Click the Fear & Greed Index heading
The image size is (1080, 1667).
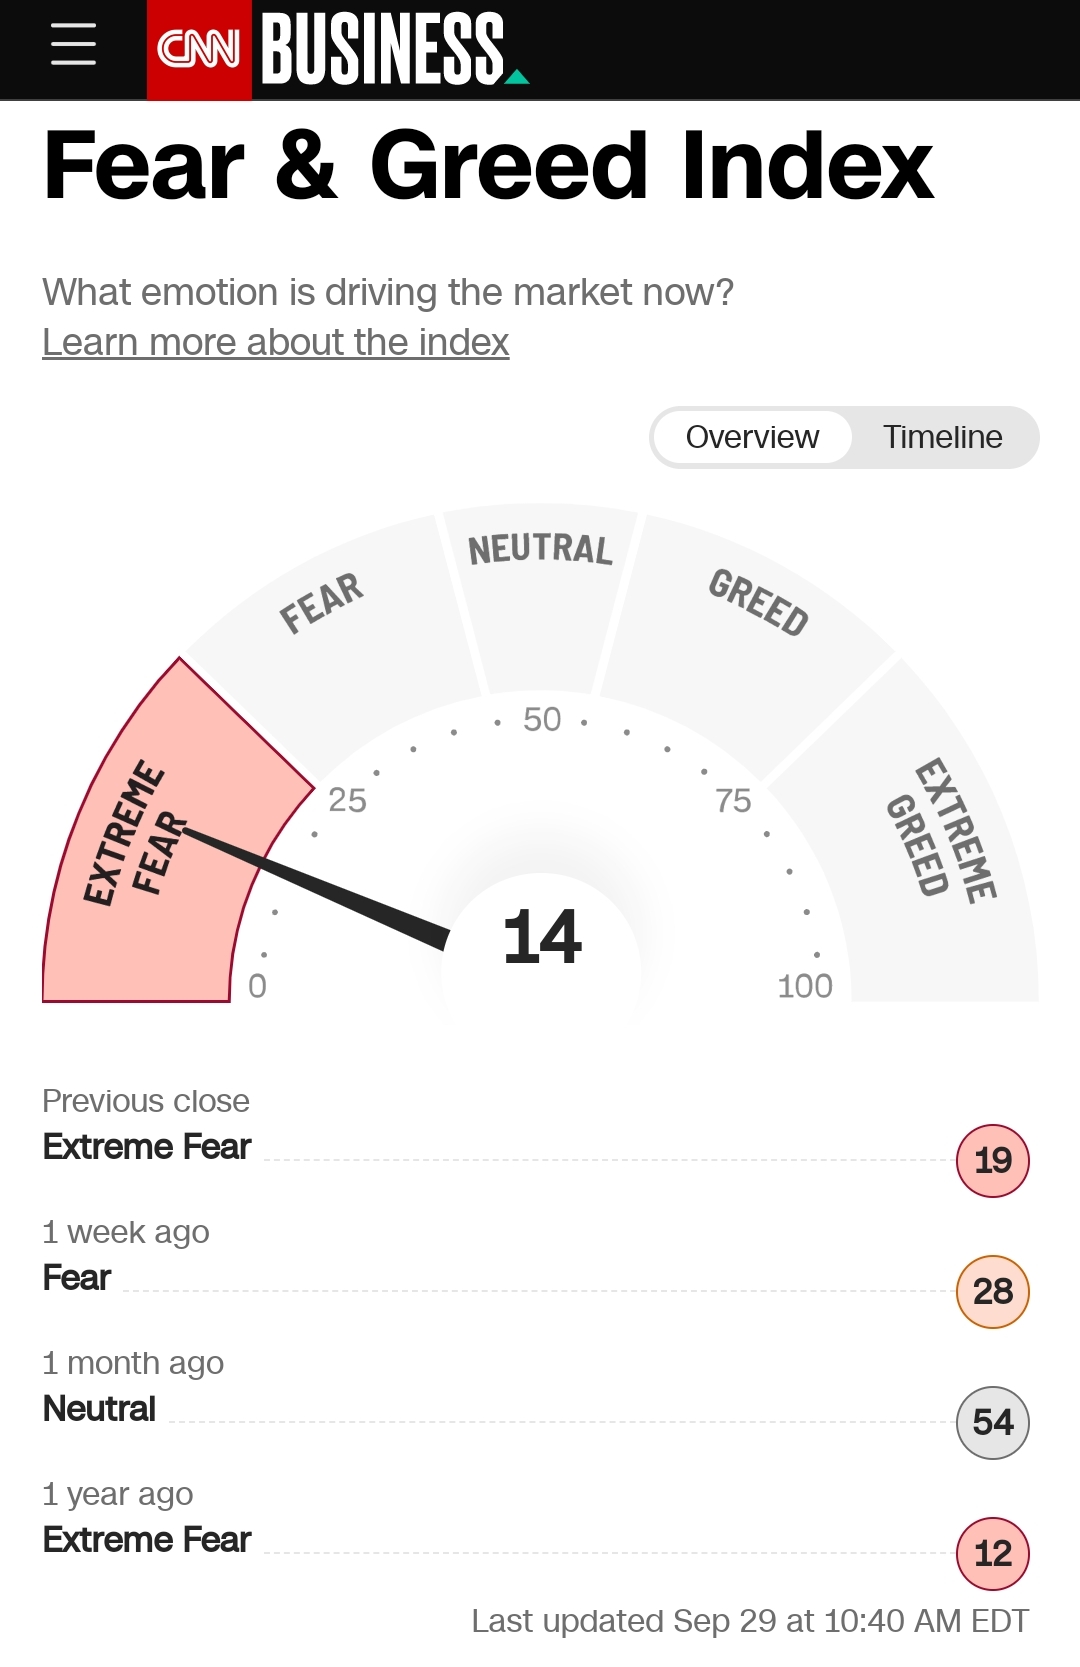pyautogui.click(x=488, y=166)
